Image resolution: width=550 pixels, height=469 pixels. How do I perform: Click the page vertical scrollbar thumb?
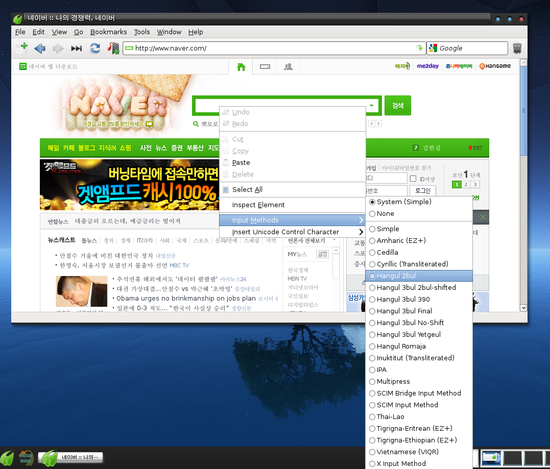pos(523,110)
